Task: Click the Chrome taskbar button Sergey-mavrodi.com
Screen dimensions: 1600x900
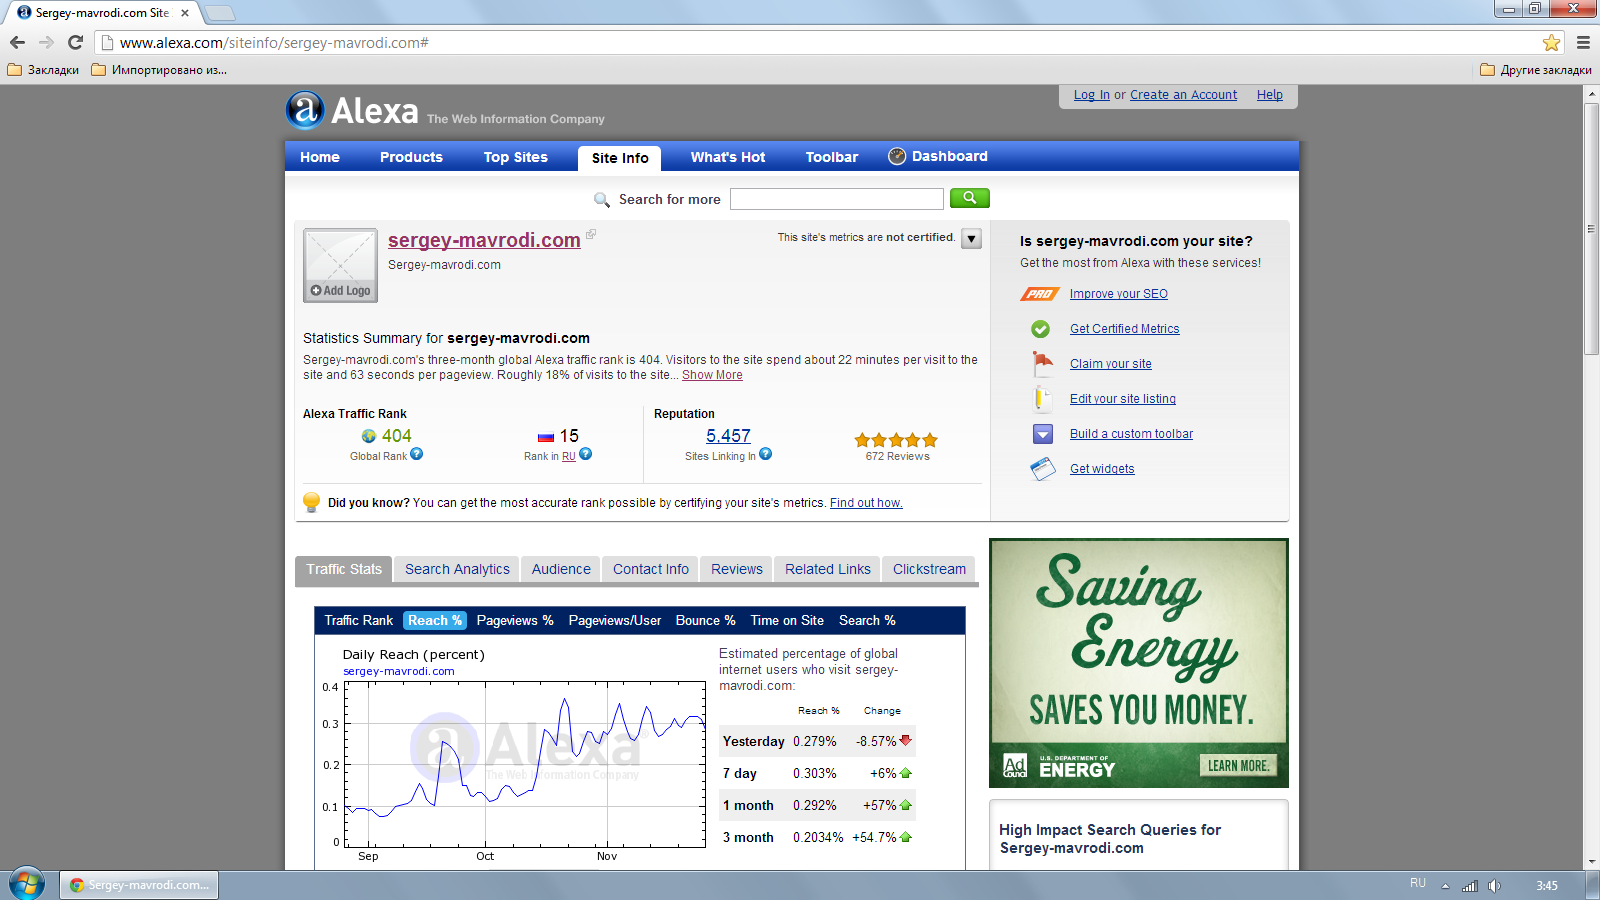Action: click(x=139, y=885)
